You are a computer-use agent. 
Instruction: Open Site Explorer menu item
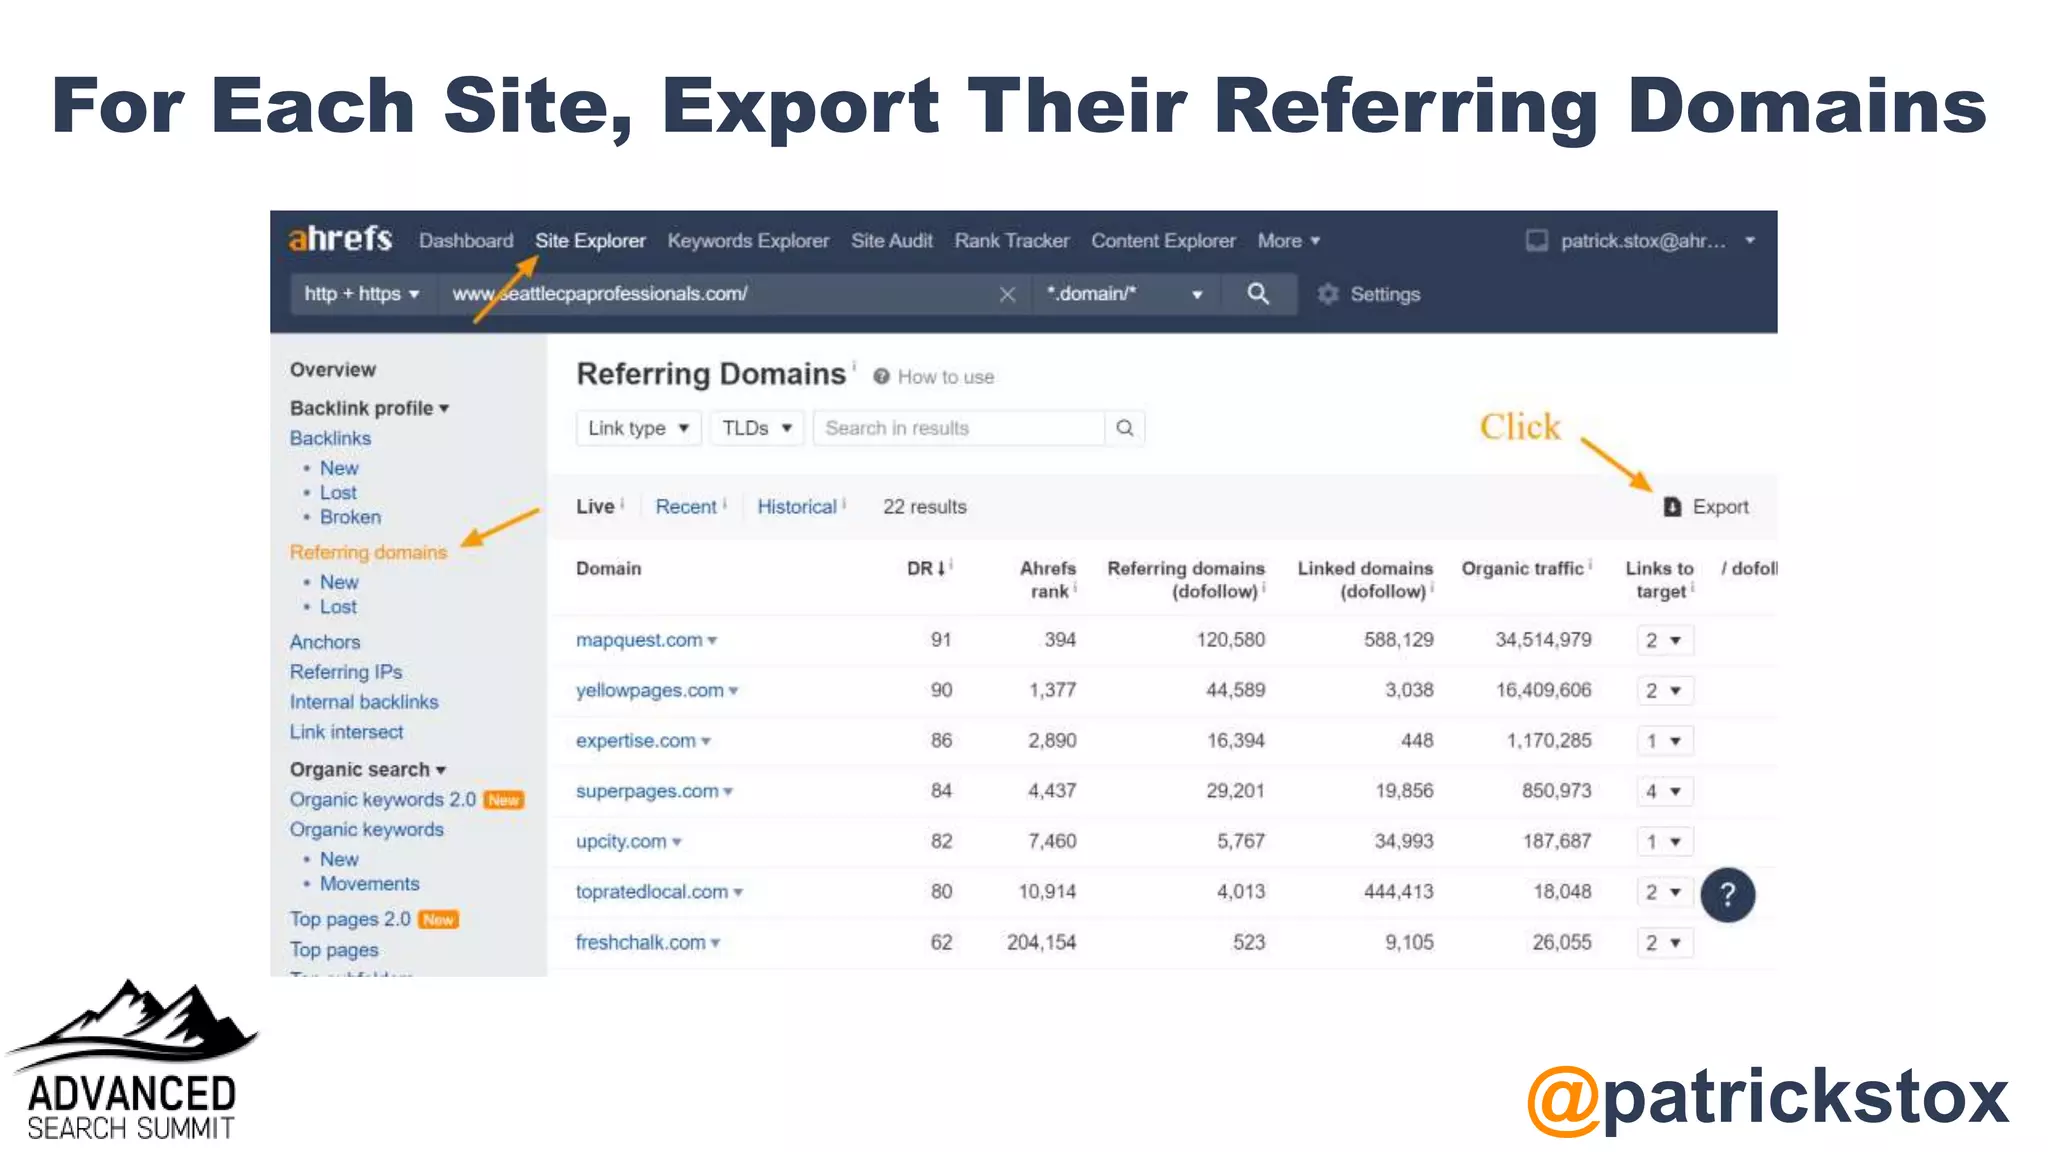click(590, 241)
